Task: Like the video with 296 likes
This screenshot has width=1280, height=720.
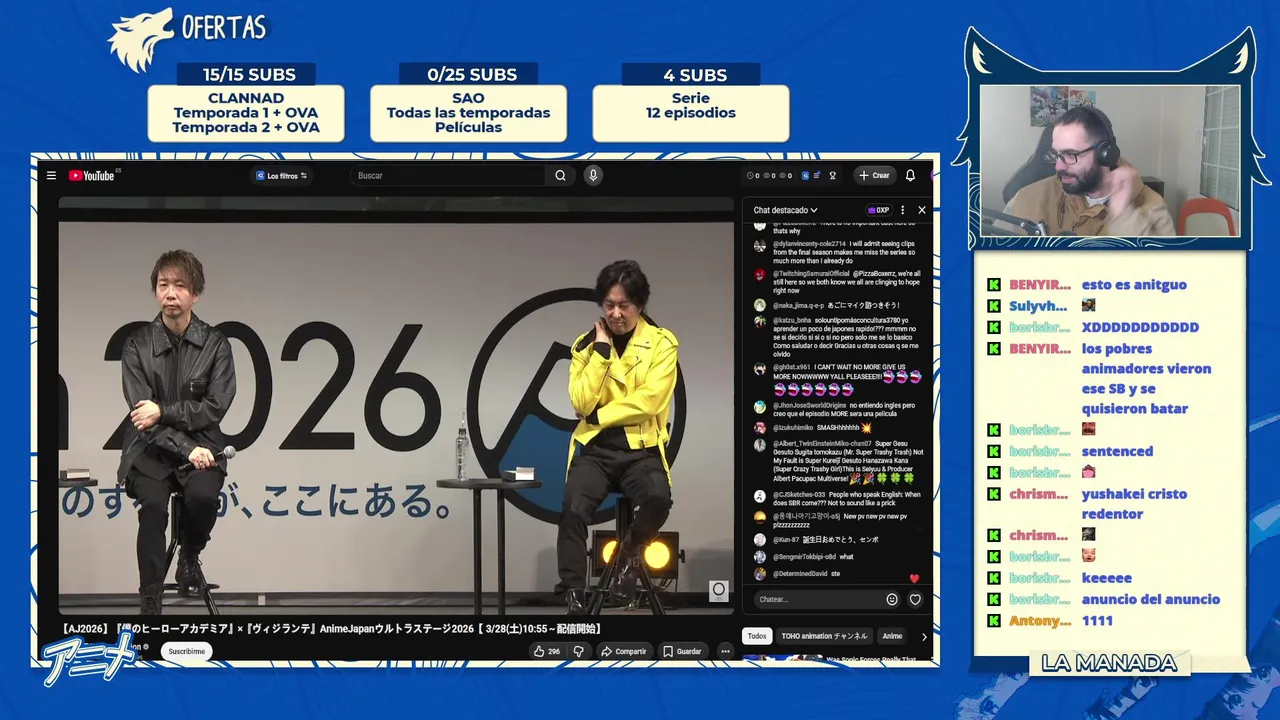Action: (x=547, y=651)
